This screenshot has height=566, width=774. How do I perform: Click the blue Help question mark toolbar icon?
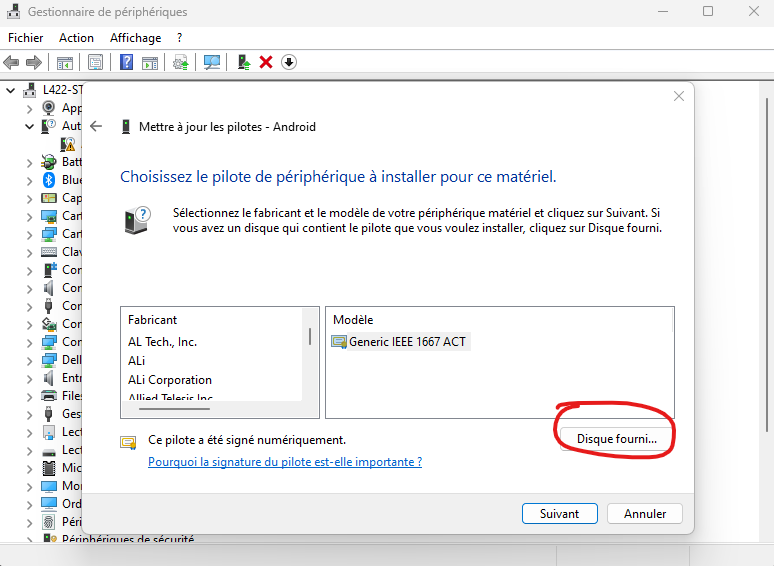127,62
